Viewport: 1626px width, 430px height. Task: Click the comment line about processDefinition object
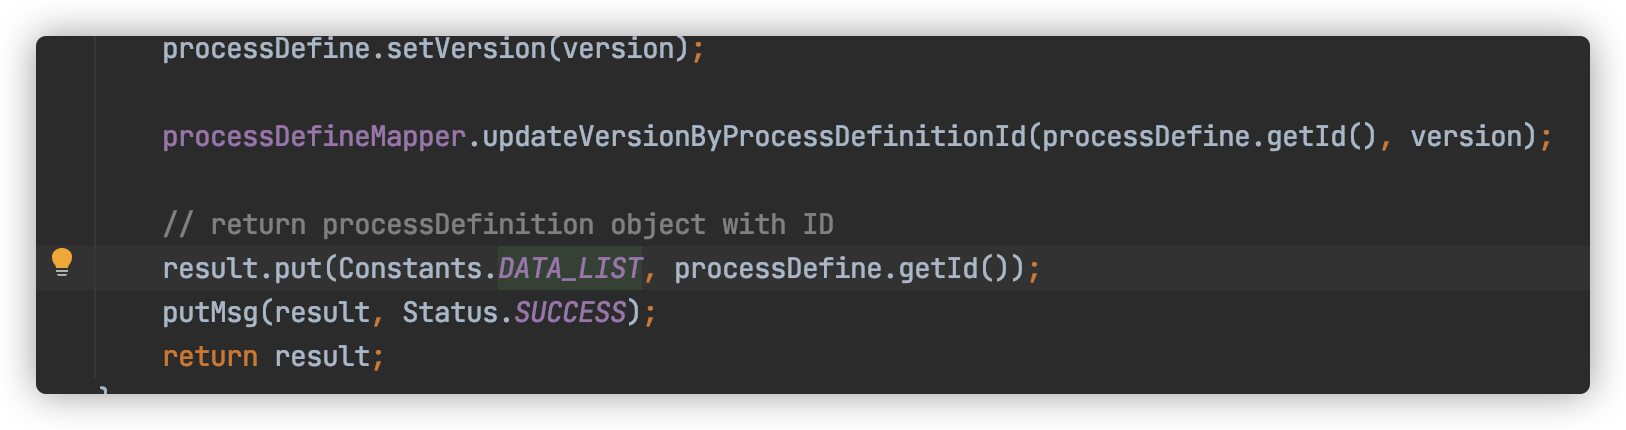click(x=498, y=224)
